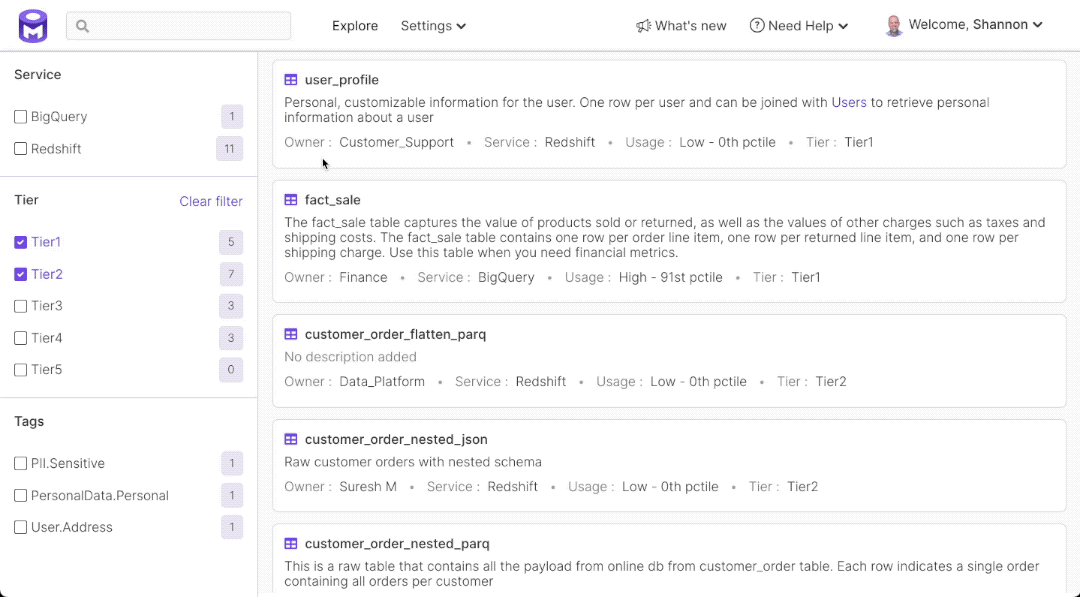Click Shannon's profile avatar

coord(894,26)
